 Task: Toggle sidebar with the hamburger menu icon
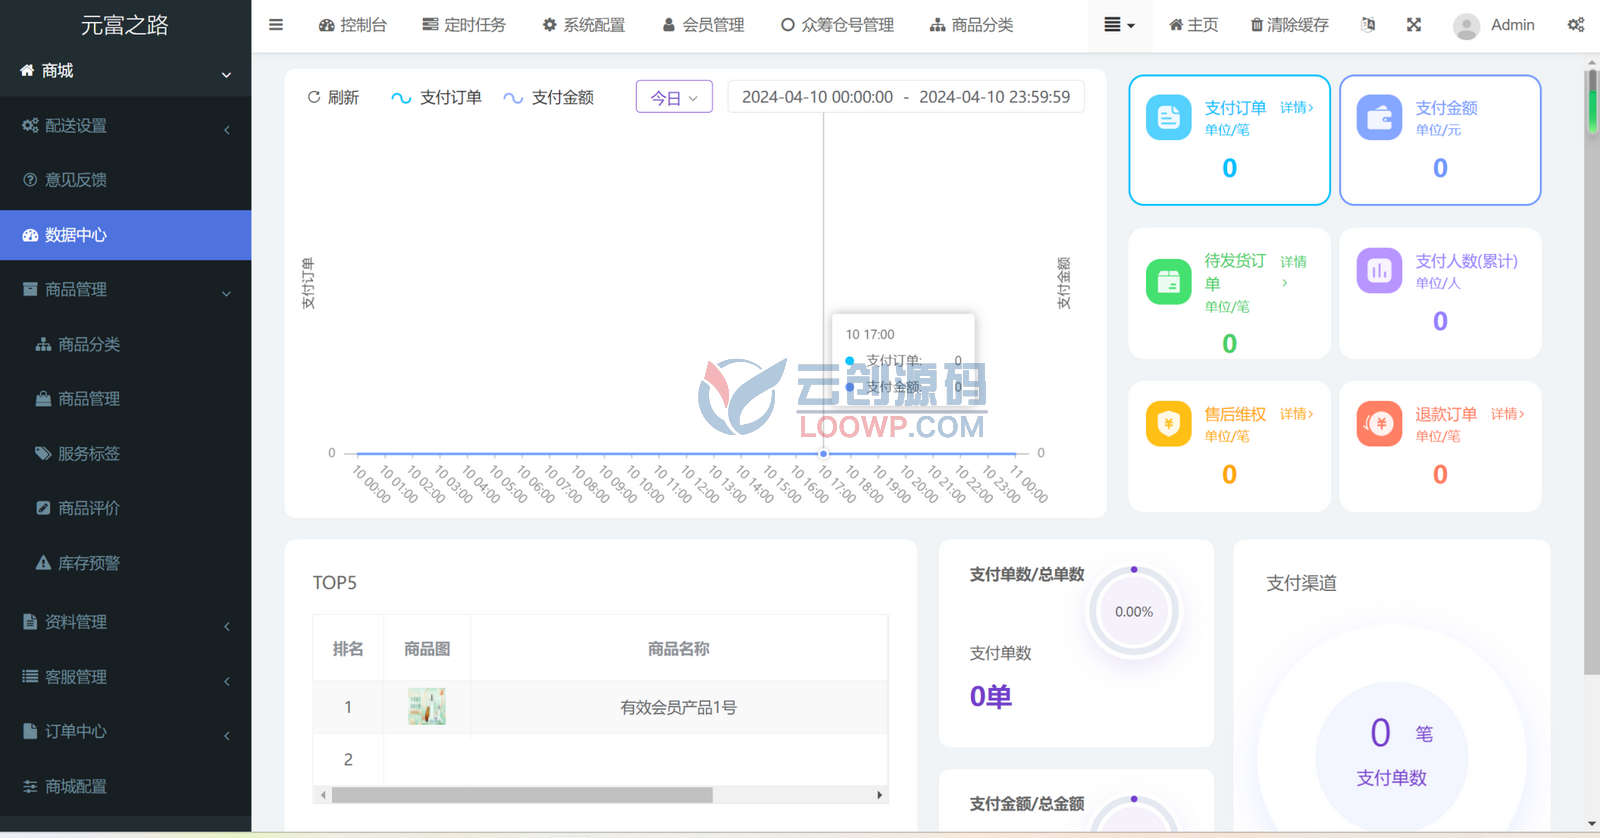276,25
